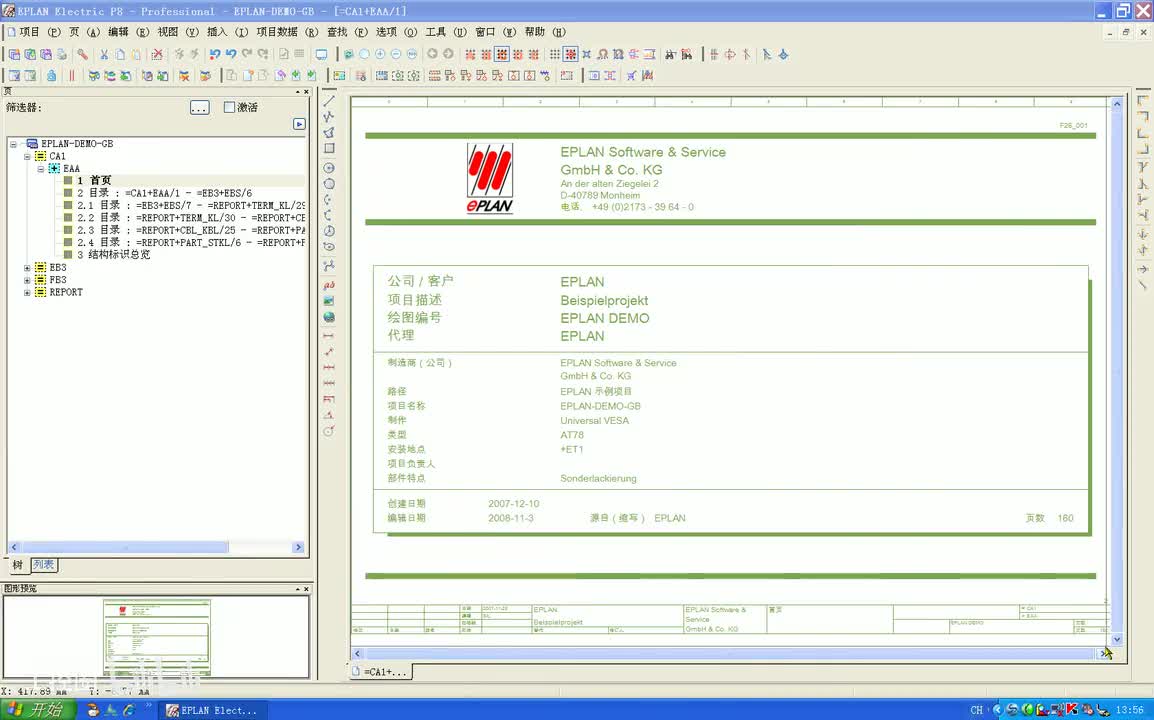Switch to the 树 tab
The height and width of the screenshot is (720, 1154).
[18, 565]
